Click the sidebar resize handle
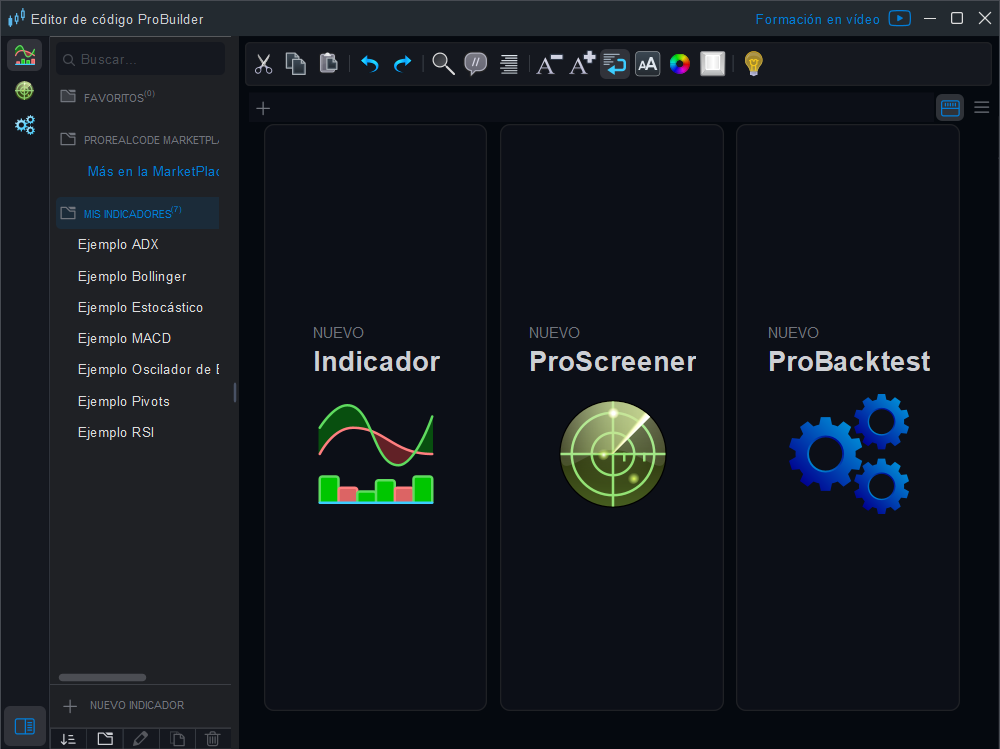1000x749 pixels. point(235,392)
